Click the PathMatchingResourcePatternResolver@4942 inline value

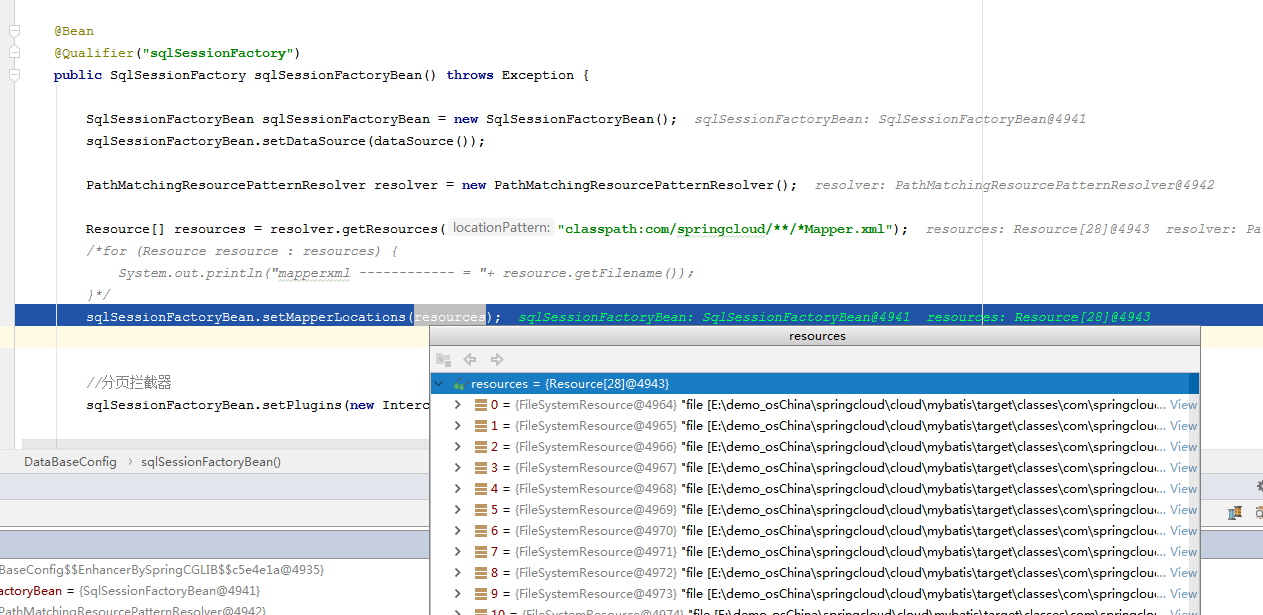1054,185
